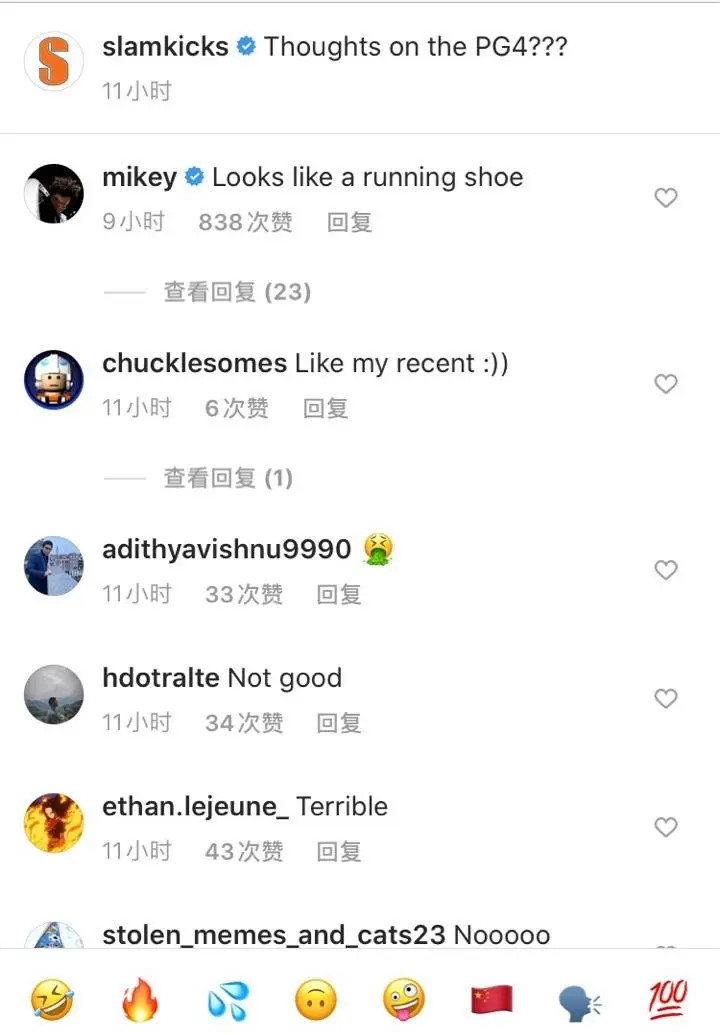This screenshot has width=720, height=1035.
Task: Tap the water droplets emoji
Action: (228, 1000)
